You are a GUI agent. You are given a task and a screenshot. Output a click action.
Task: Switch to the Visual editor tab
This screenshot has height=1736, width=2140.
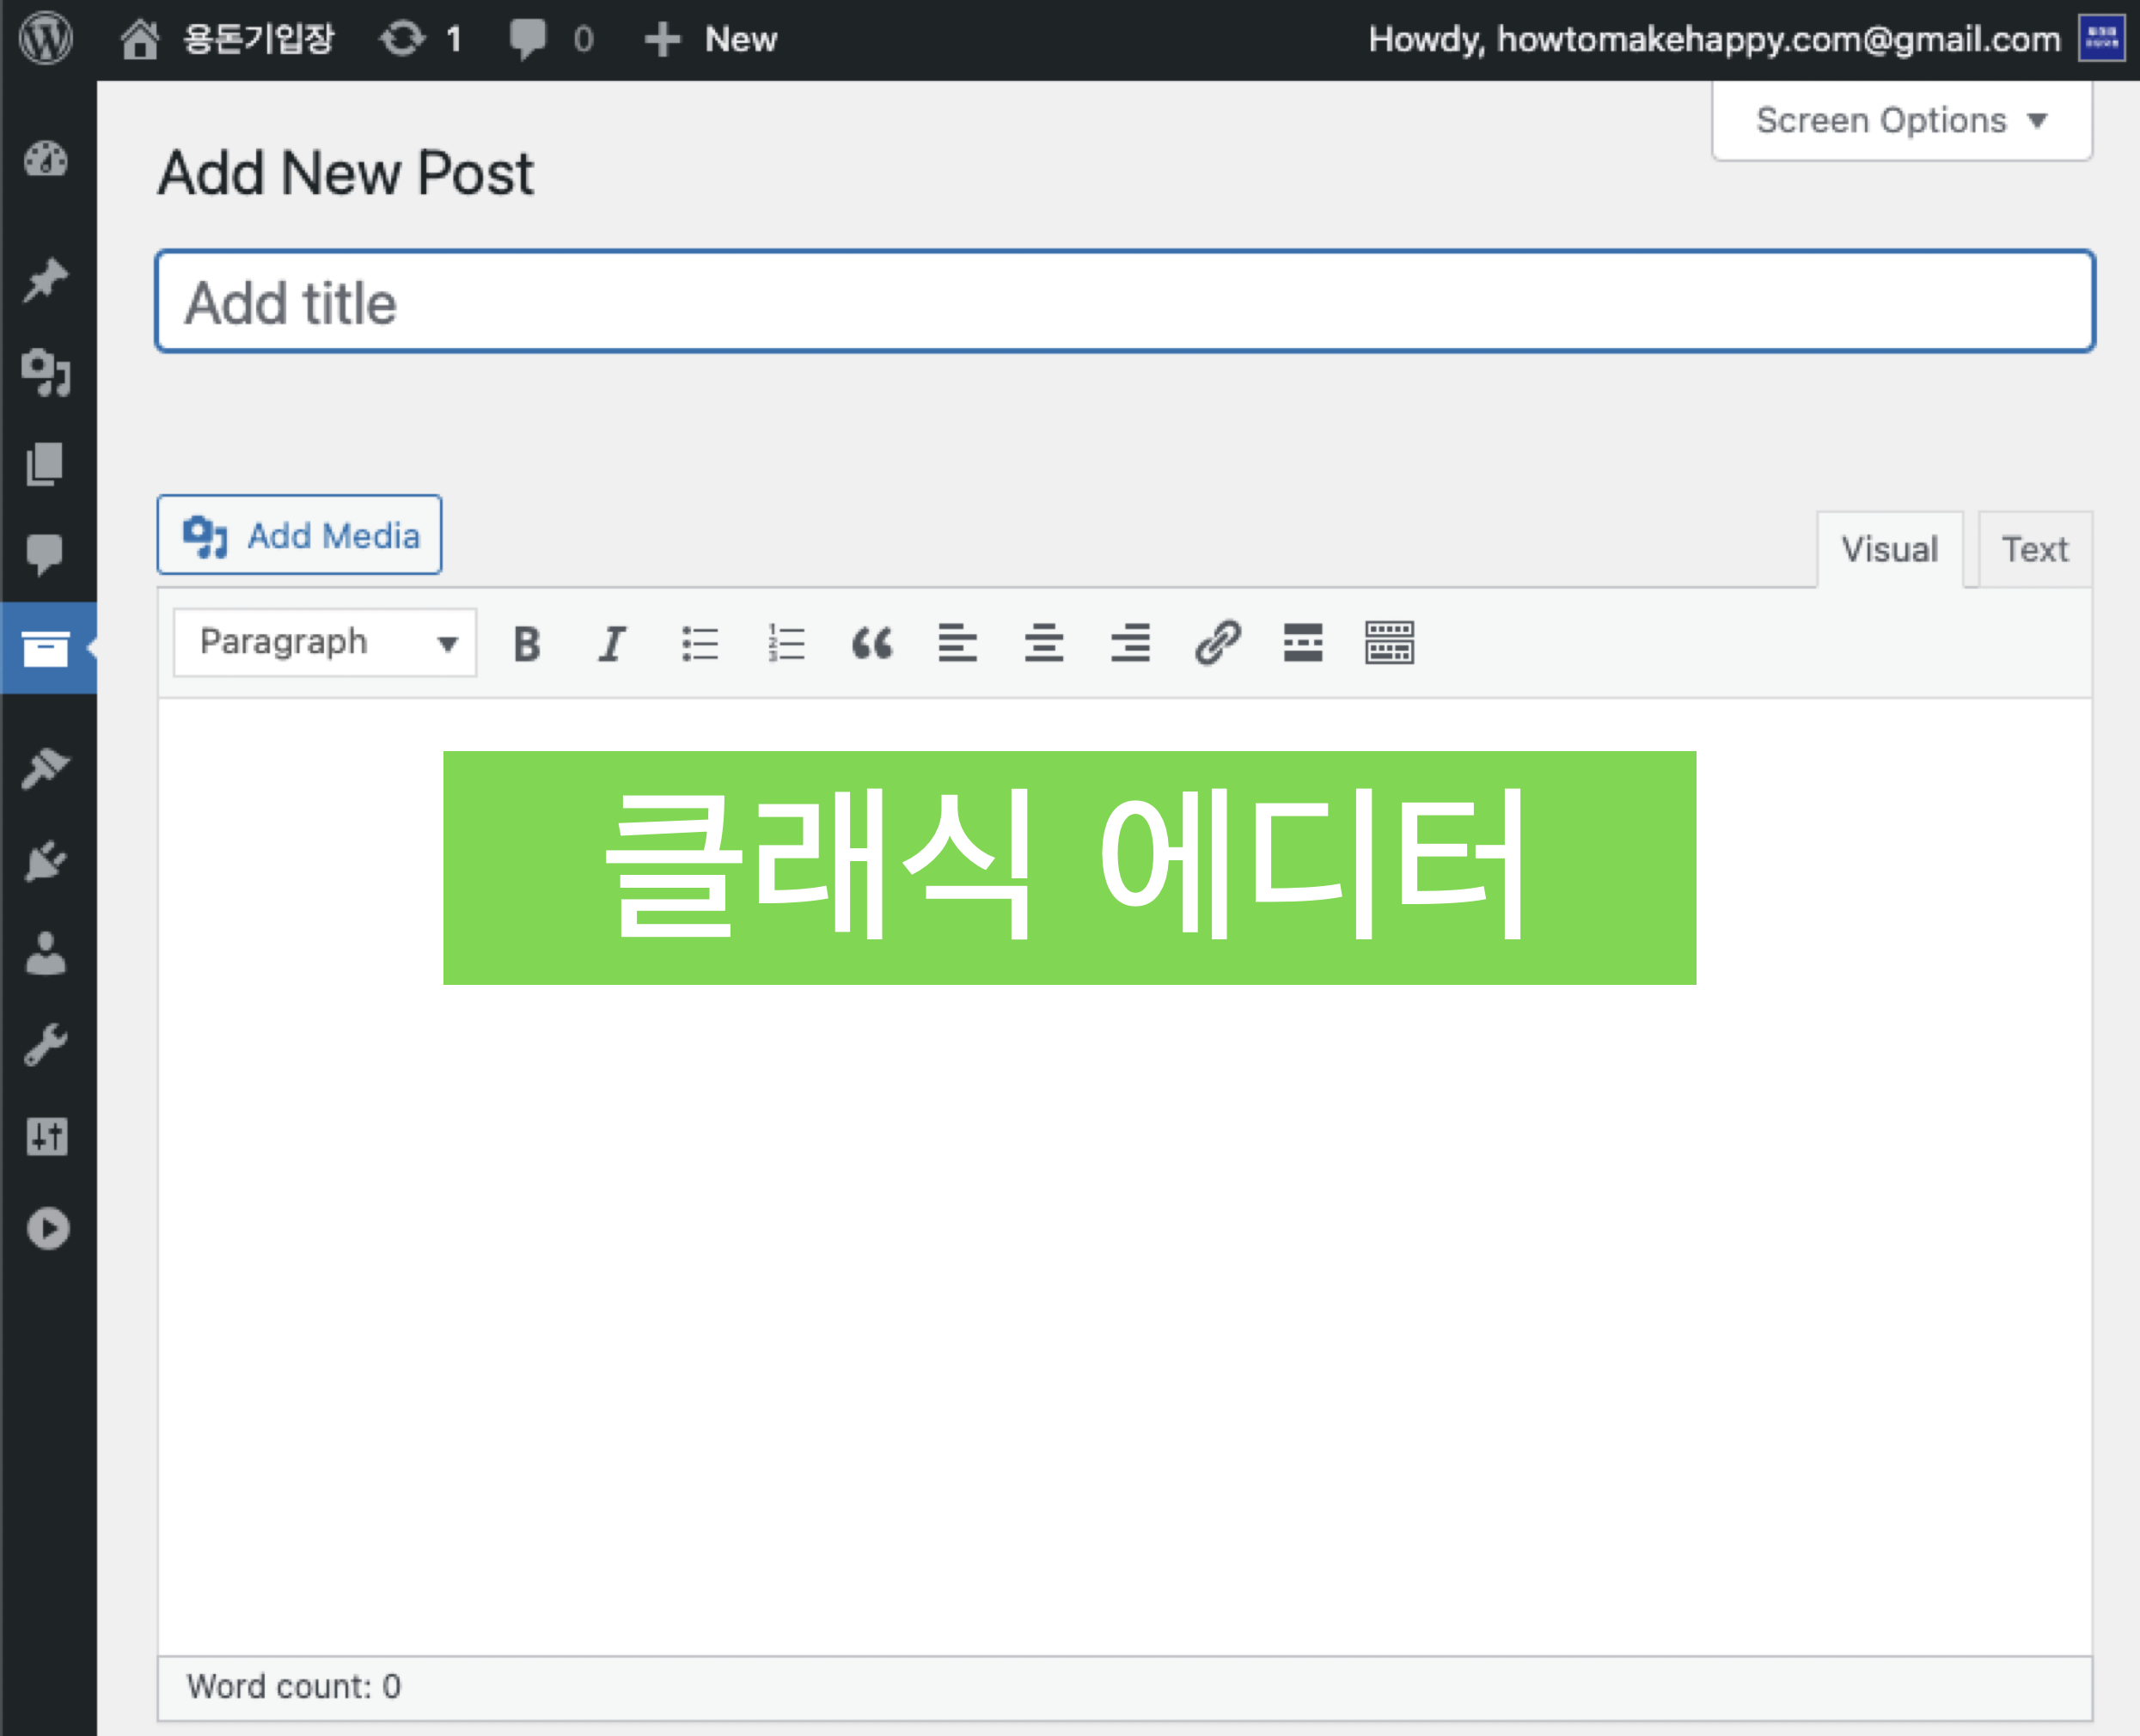[x=1889, y=550]
